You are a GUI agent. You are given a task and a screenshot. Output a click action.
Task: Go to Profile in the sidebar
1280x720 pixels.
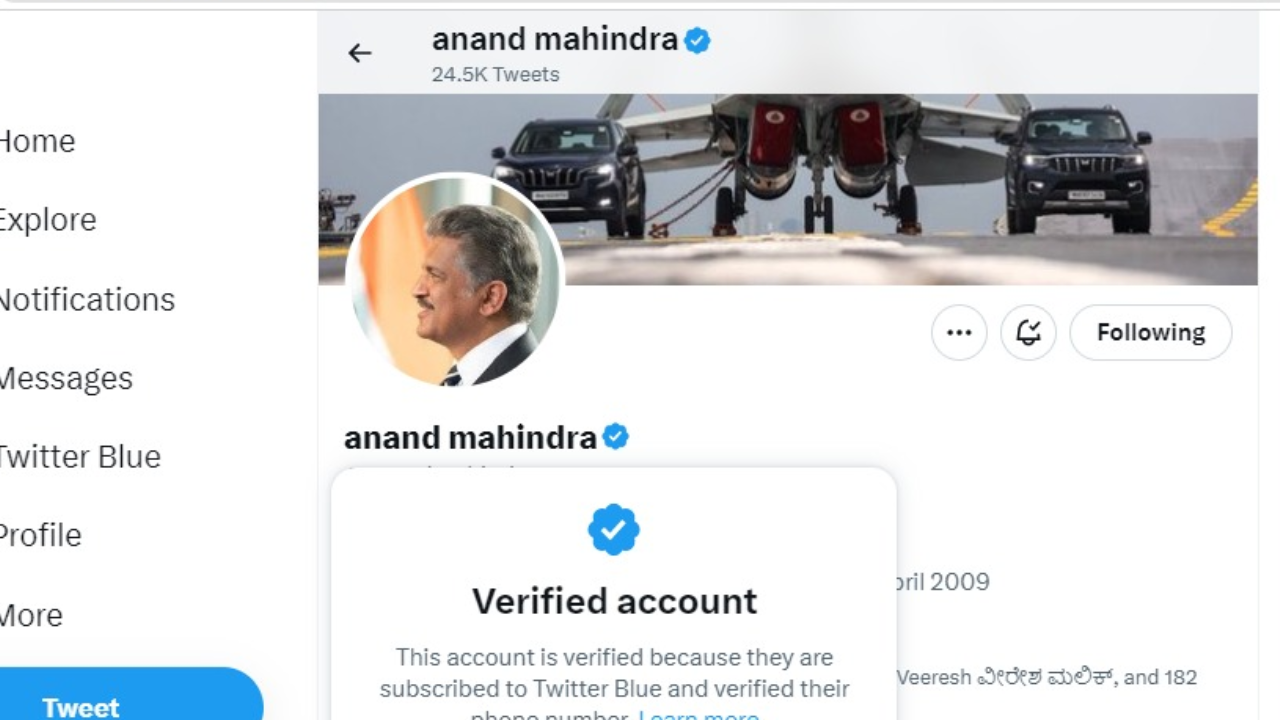[40, 535]
